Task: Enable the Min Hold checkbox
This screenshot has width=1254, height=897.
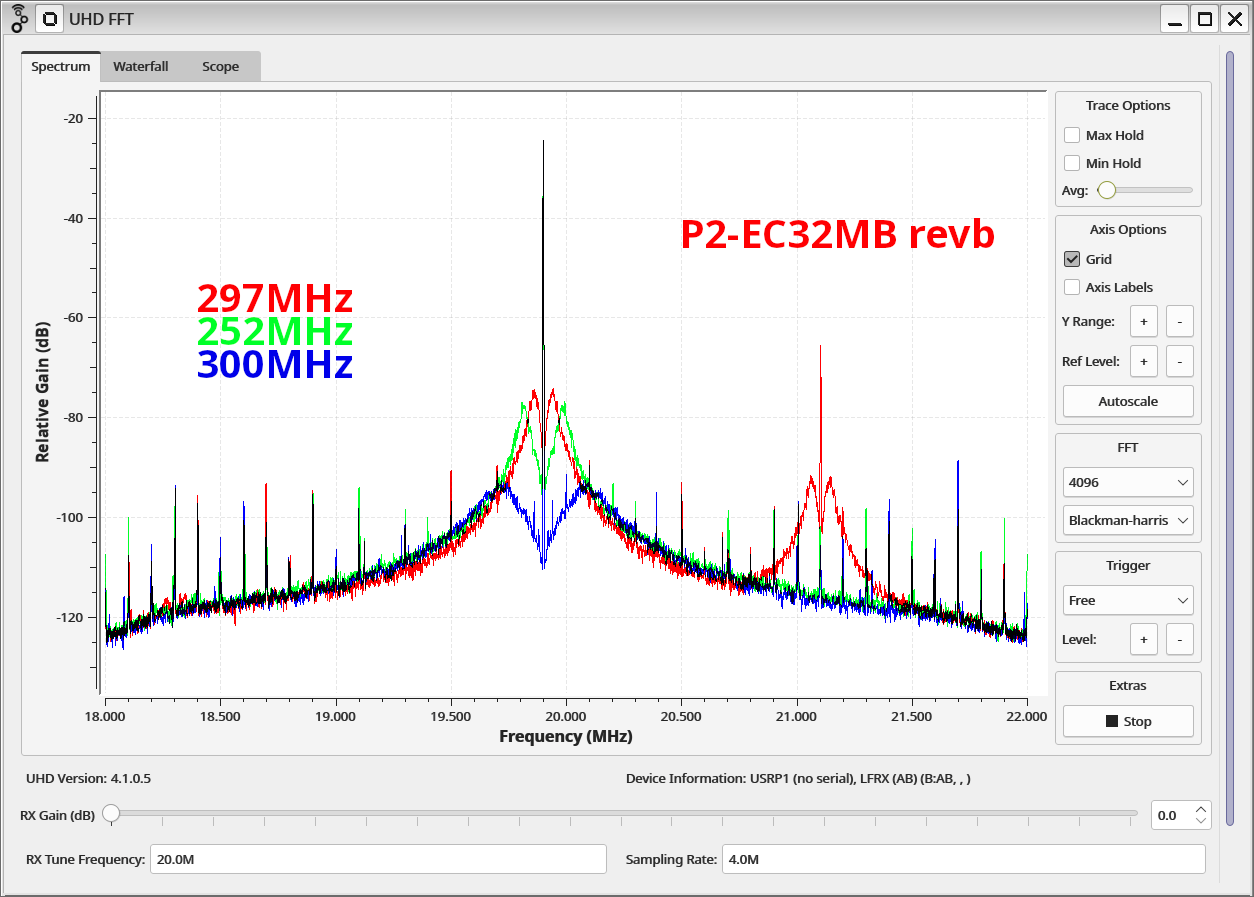Action: [x=1072, y=163]
